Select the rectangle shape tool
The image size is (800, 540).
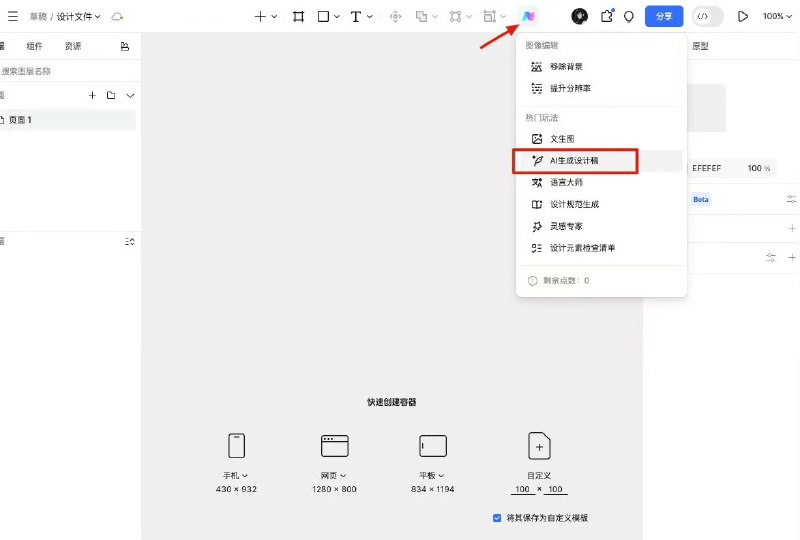coord(323,16)
